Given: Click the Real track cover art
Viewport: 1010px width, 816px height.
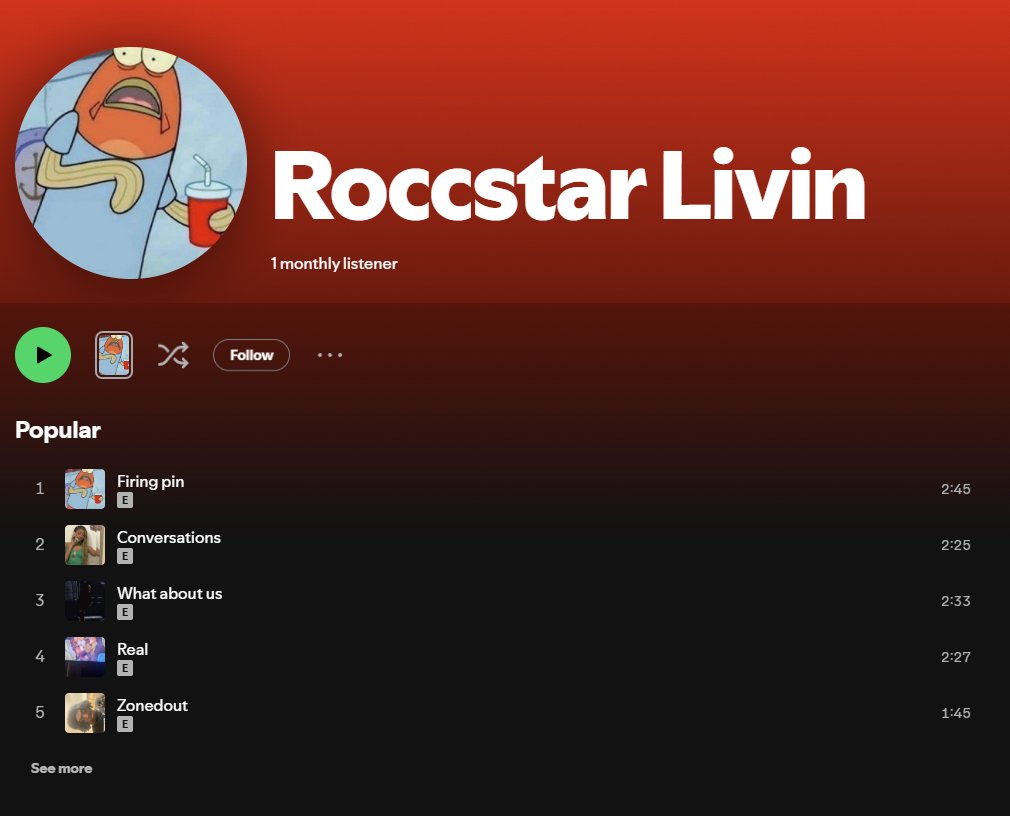Looking at the screenshot, I should pyautogui.click(x=85, y=657).
